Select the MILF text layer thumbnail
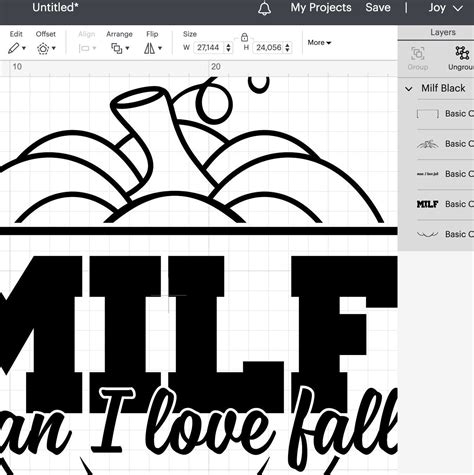This screenshot has width=474, height=475. click(428, 204)
